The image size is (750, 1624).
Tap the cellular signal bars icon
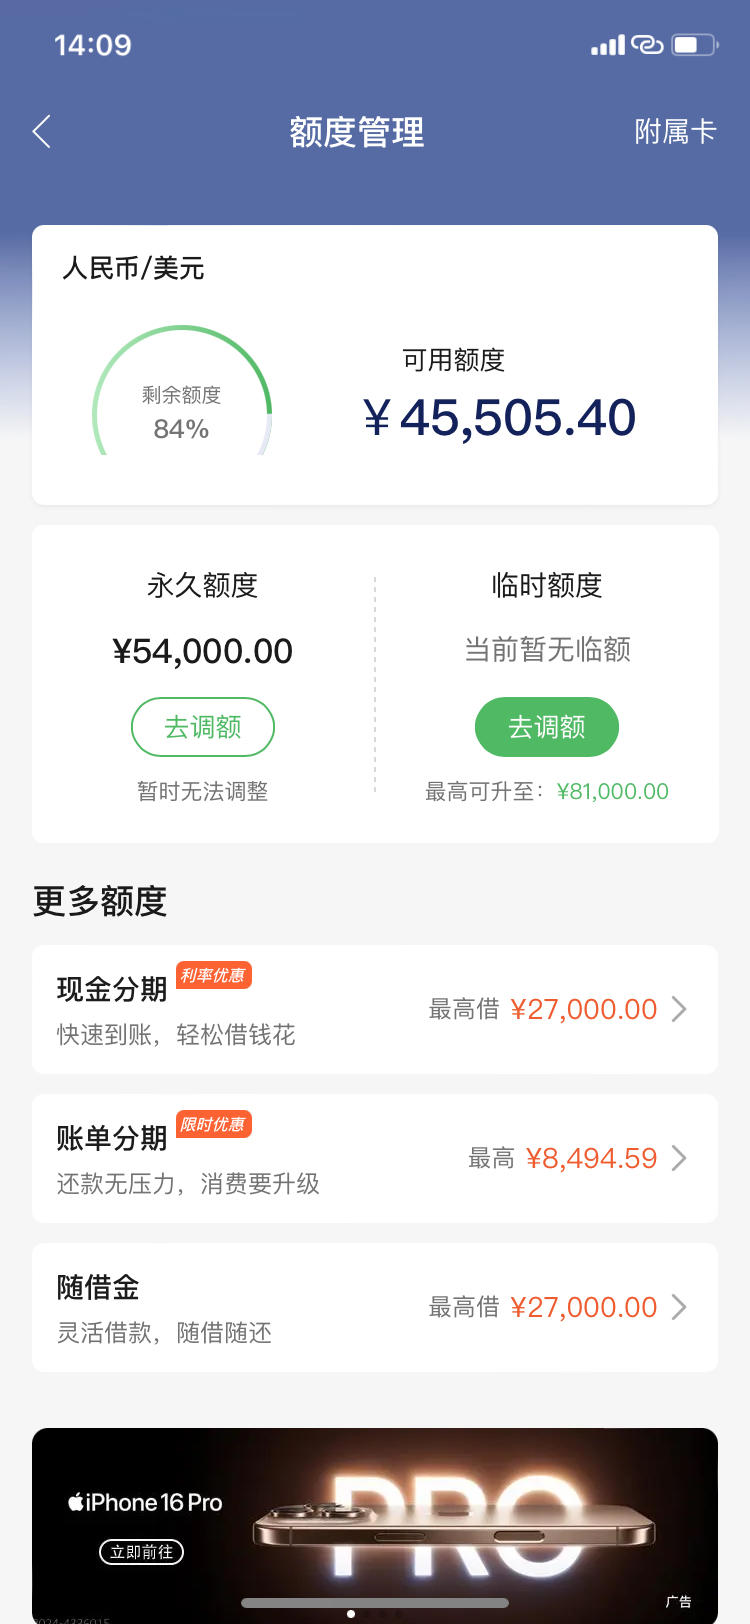608,45
